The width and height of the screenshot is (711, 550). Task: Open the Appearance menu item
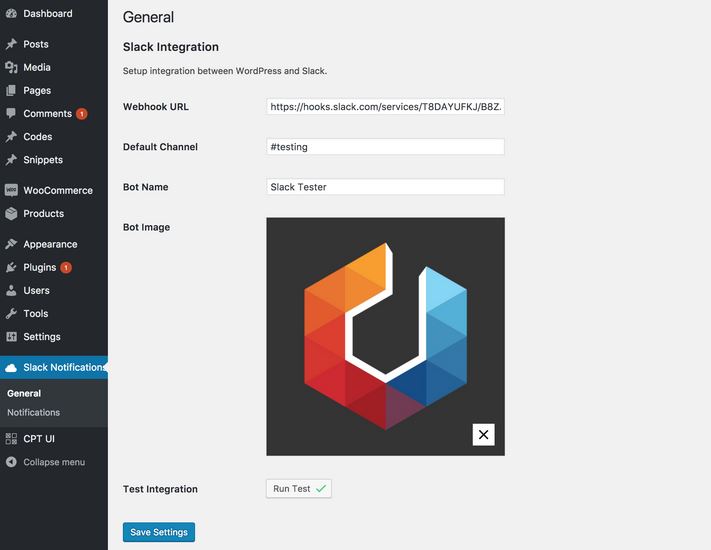tap(54, 244)
